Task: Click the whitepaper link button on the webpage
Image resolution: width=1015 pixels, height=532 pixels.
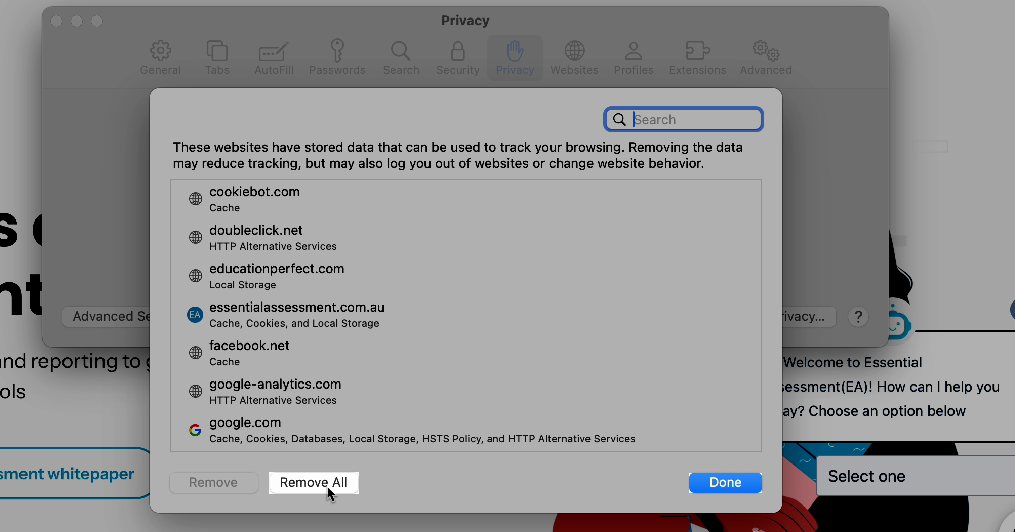Action: point(74,474)
